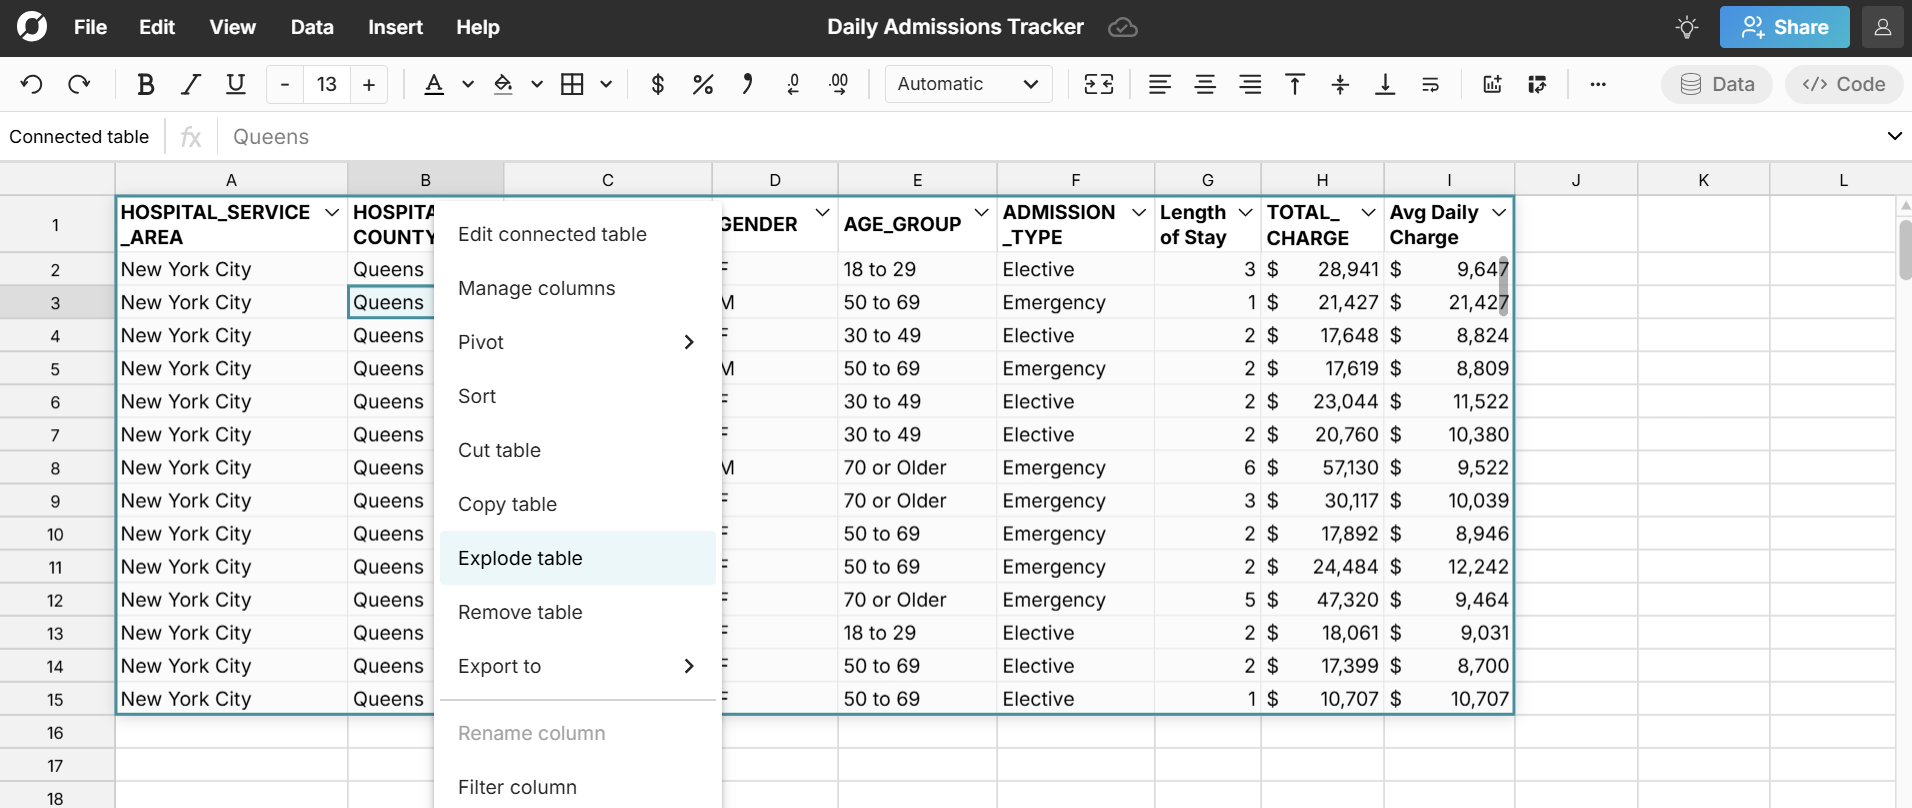
Task: Expand the Export to submenu
Action: [x=577, y=666]
